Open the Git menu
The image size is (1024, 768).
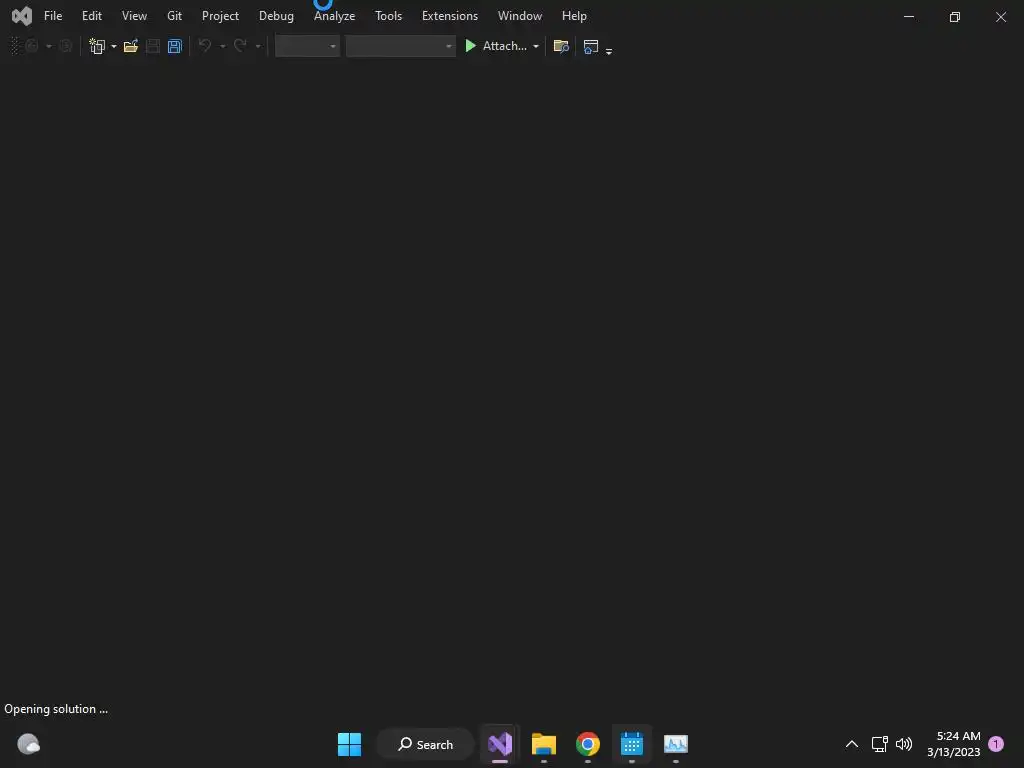coord(174,16)
